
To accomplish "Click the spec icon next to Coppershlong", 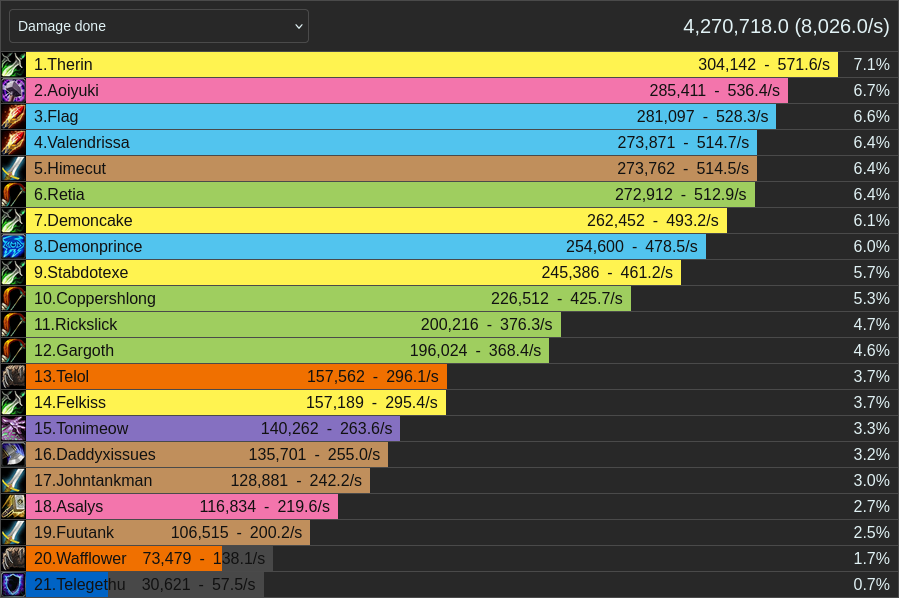I will click(13, 299).
